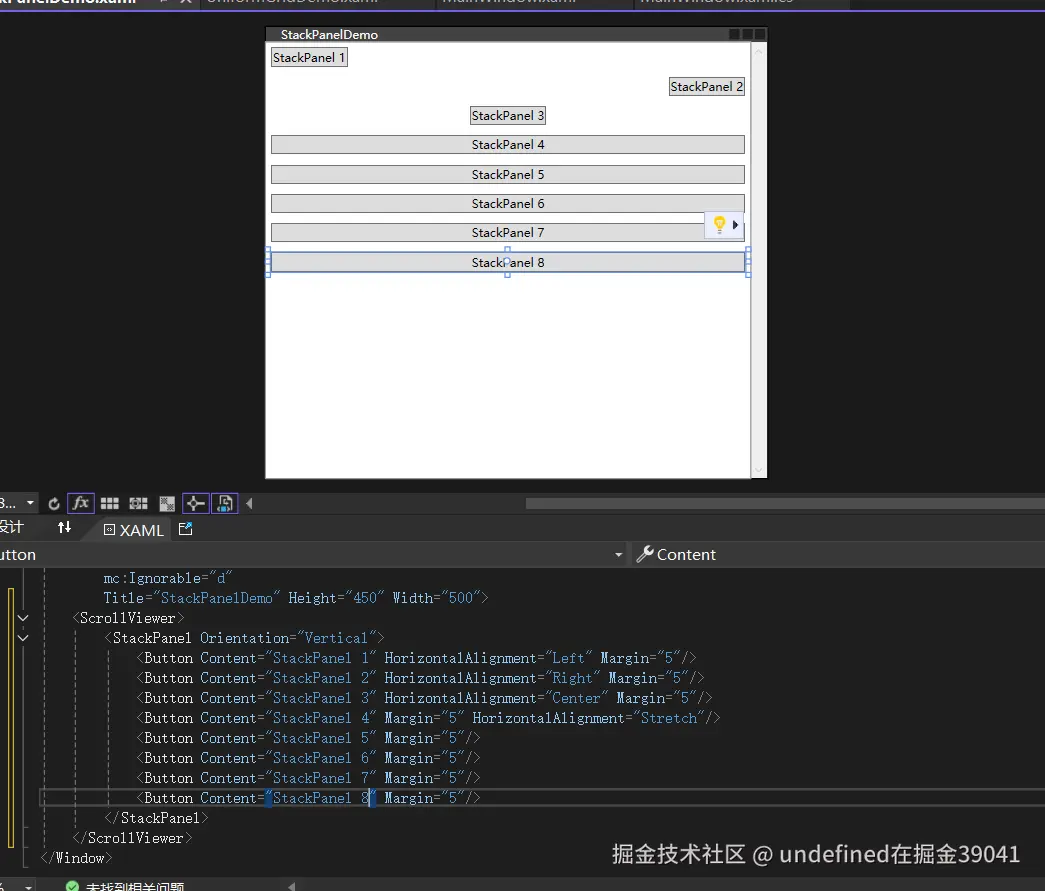Swap panes with the up-down arrows icon
The height and width of the screenshot is (891, 1045).
(64, 528)
